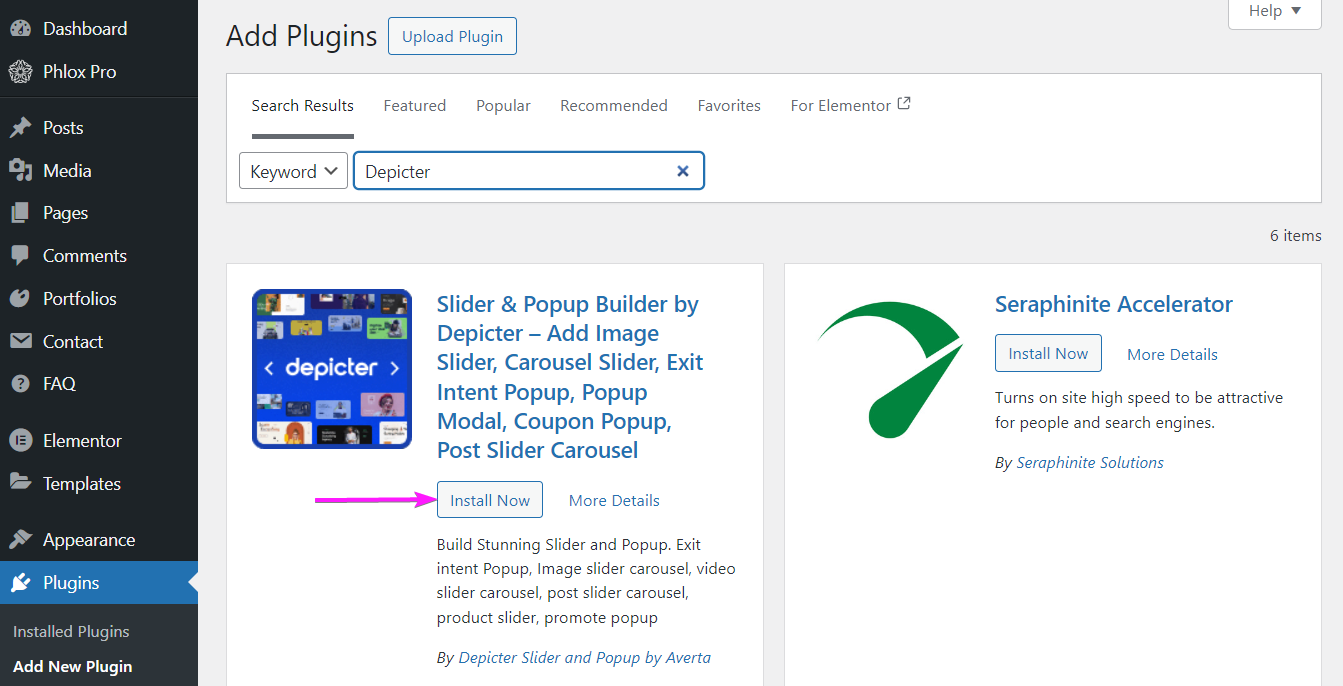Open the For Elementor tab
Screen dimensions: 1343x686
click(x=850, y=105)
